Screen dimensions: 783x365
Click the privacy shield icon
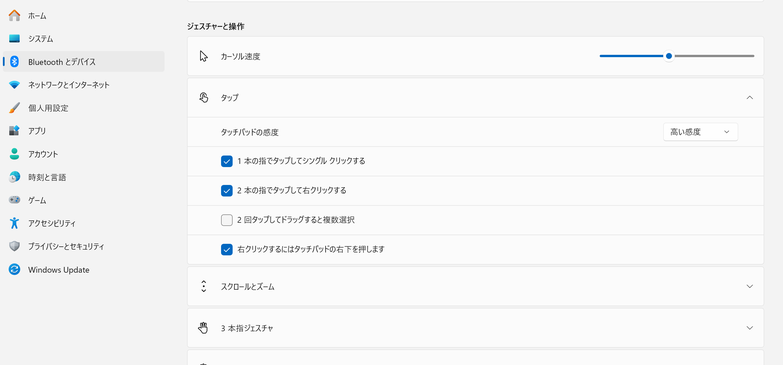(14, 246)
